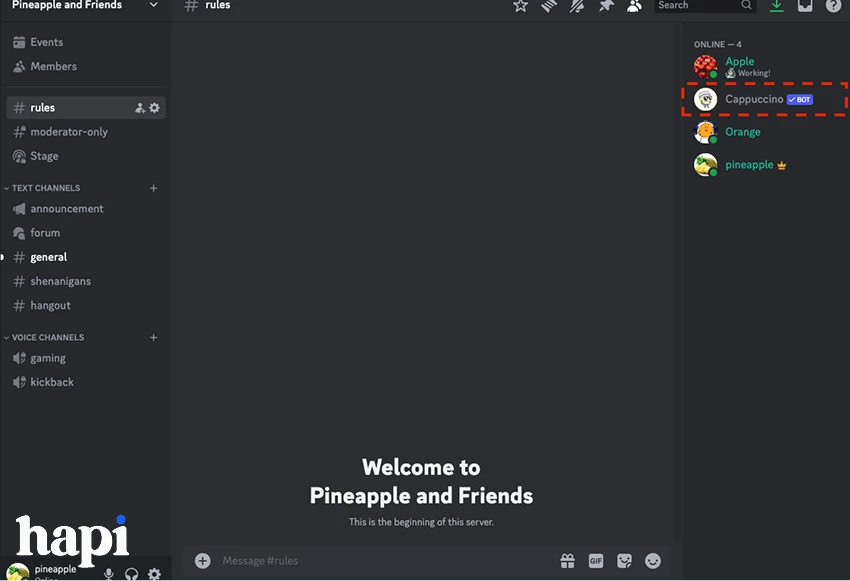Viewport: 850px width, 581px height.
Task: Select the rules channel
Action: (x=86, y=108)
